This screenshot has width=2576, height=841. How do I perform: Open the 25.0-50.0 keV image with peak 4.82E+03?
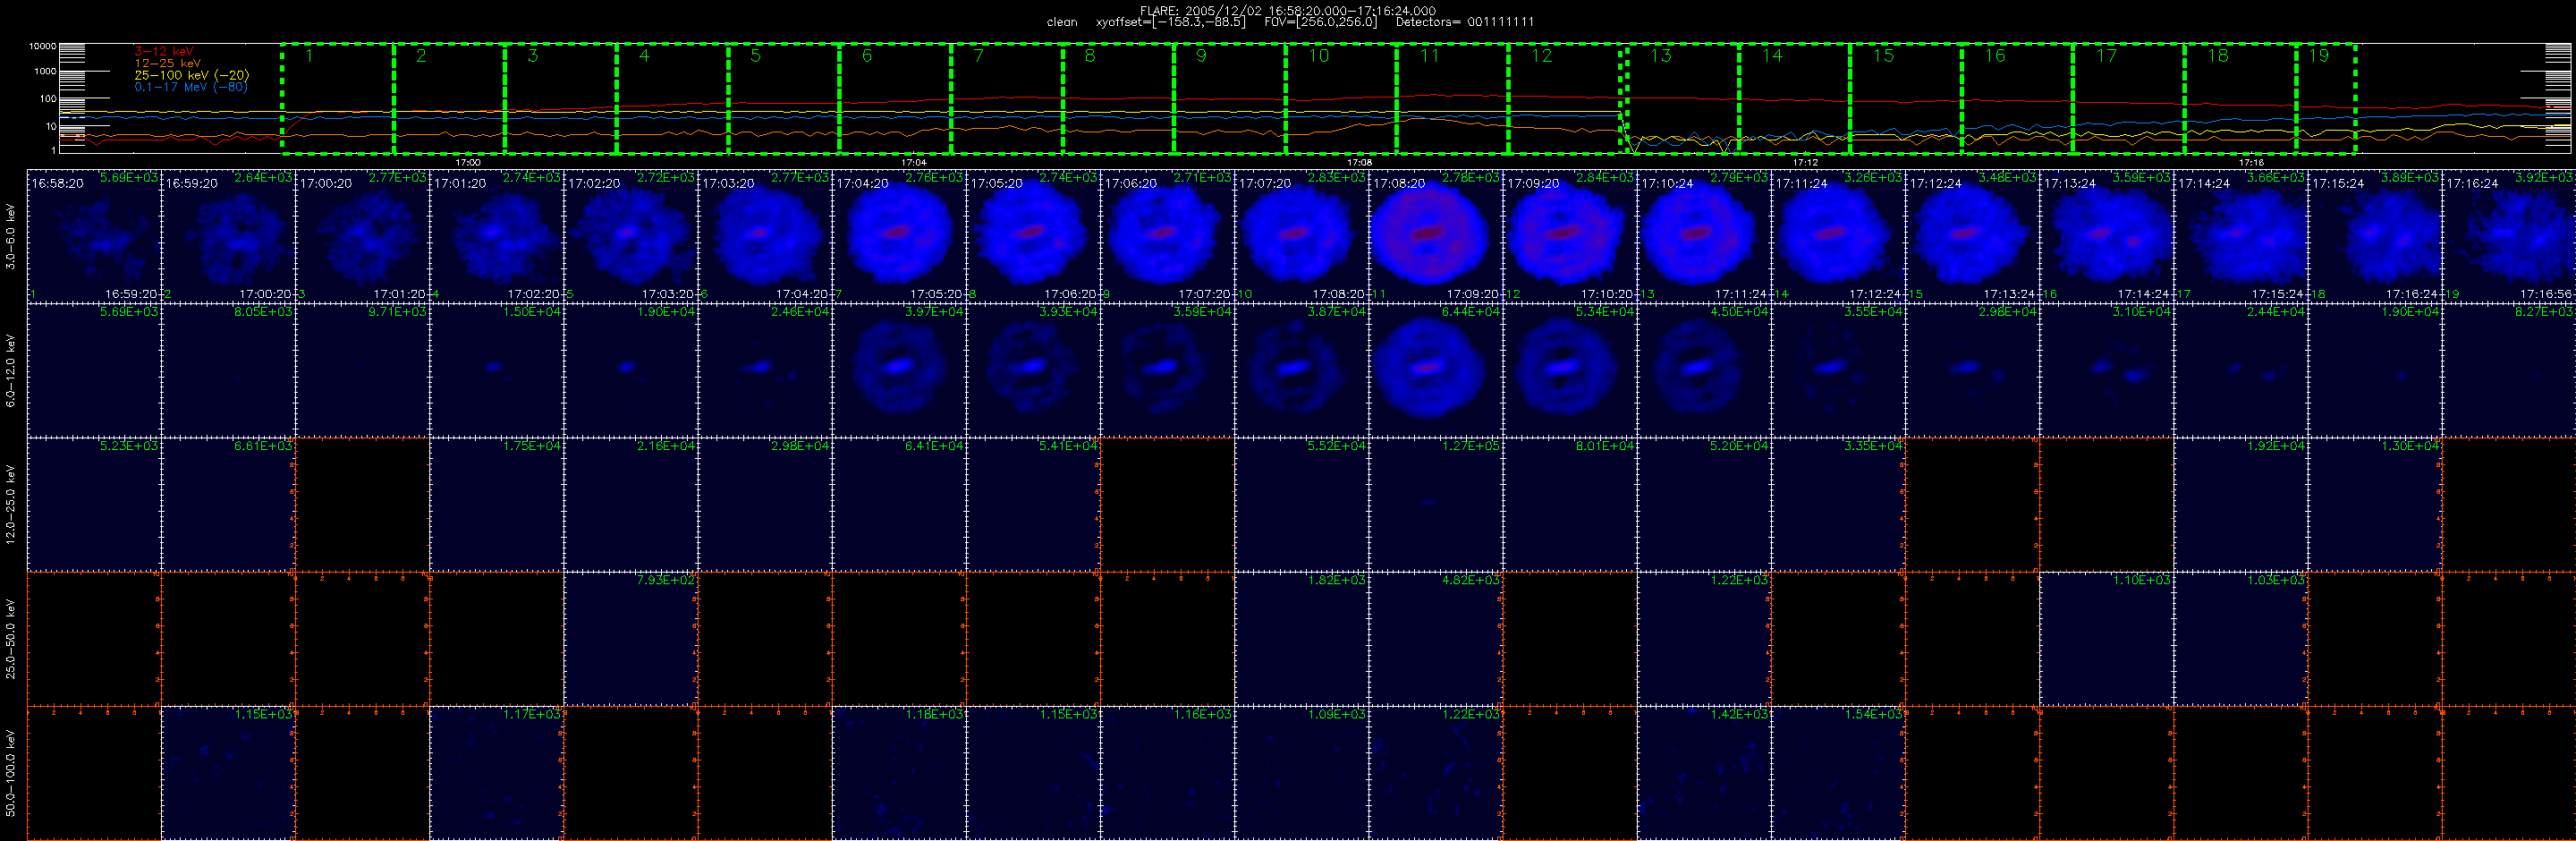[1436, 639]
